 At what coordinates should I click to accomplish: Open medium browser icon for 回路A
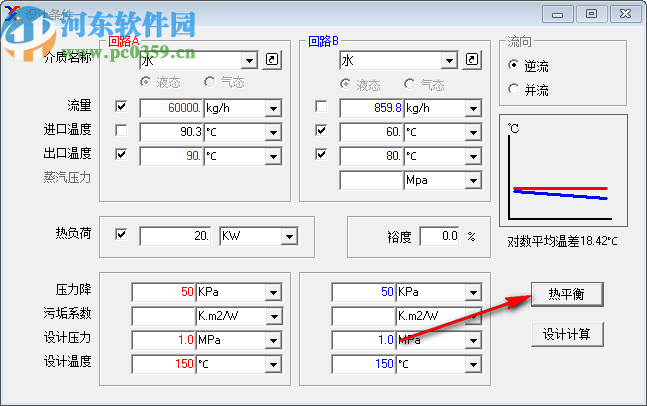point(272,60)
